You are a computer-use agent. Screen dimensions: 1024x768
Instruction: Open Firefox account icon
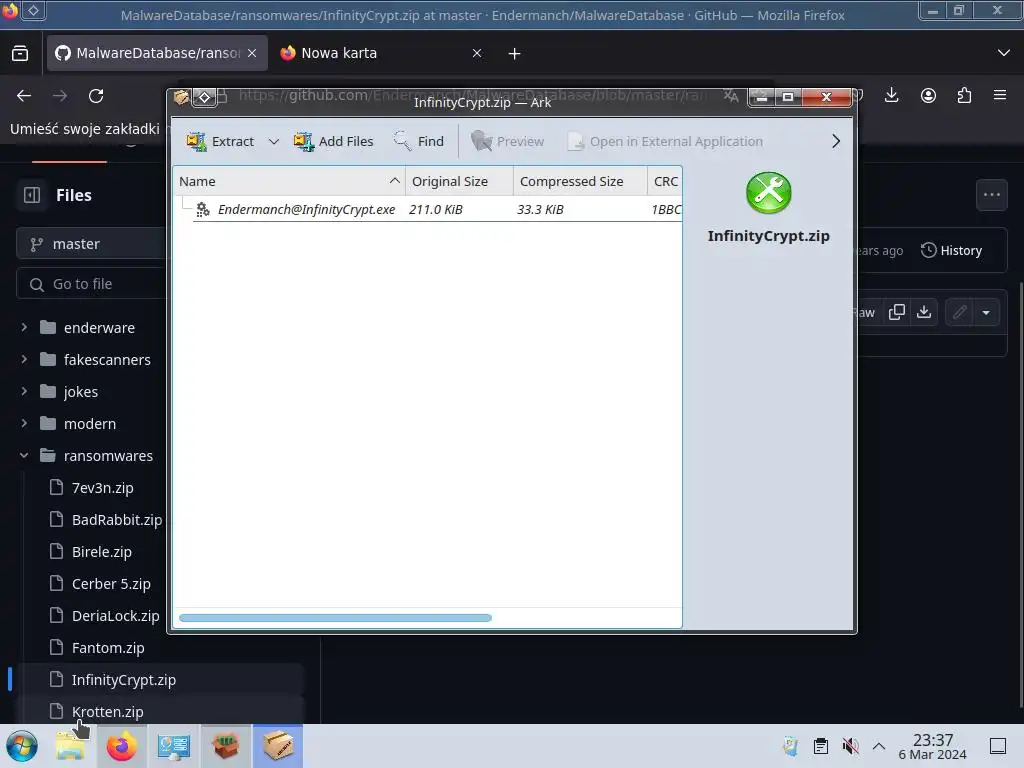[x=928, y=96]
